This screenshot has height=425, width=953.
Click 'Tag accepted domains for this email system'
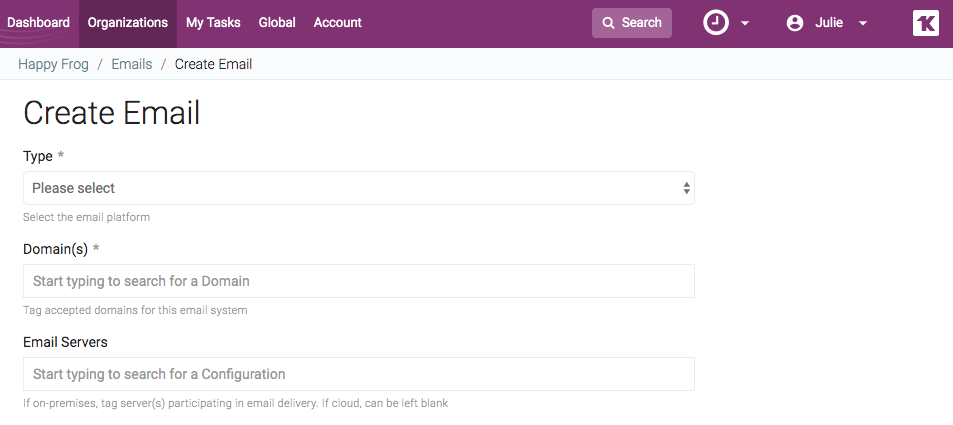point(135,310)
